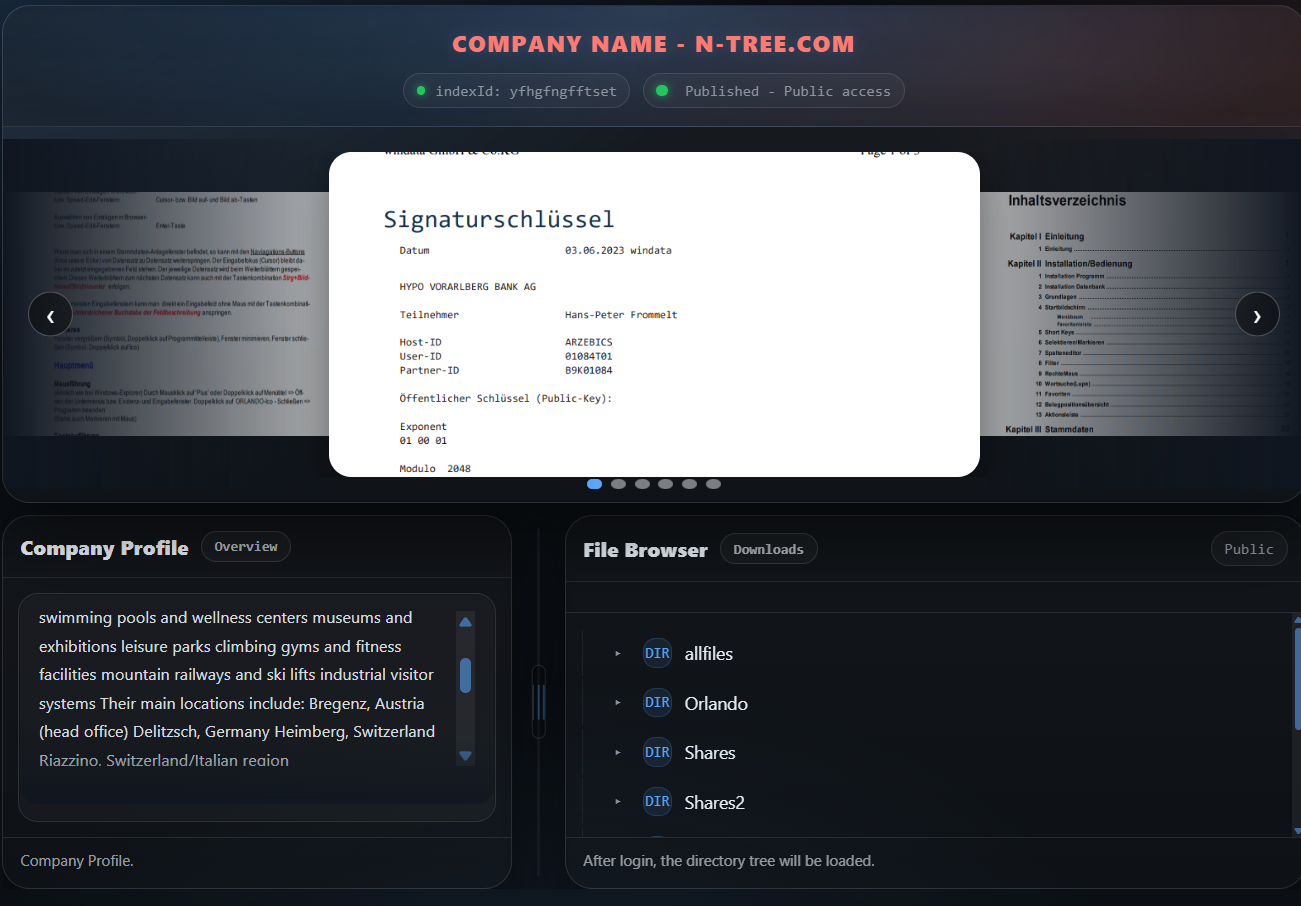Viewport: 1301px width, 906px height.
Task: Click the 'After login' directory tree notice
Action: click(x=729, y=860)
